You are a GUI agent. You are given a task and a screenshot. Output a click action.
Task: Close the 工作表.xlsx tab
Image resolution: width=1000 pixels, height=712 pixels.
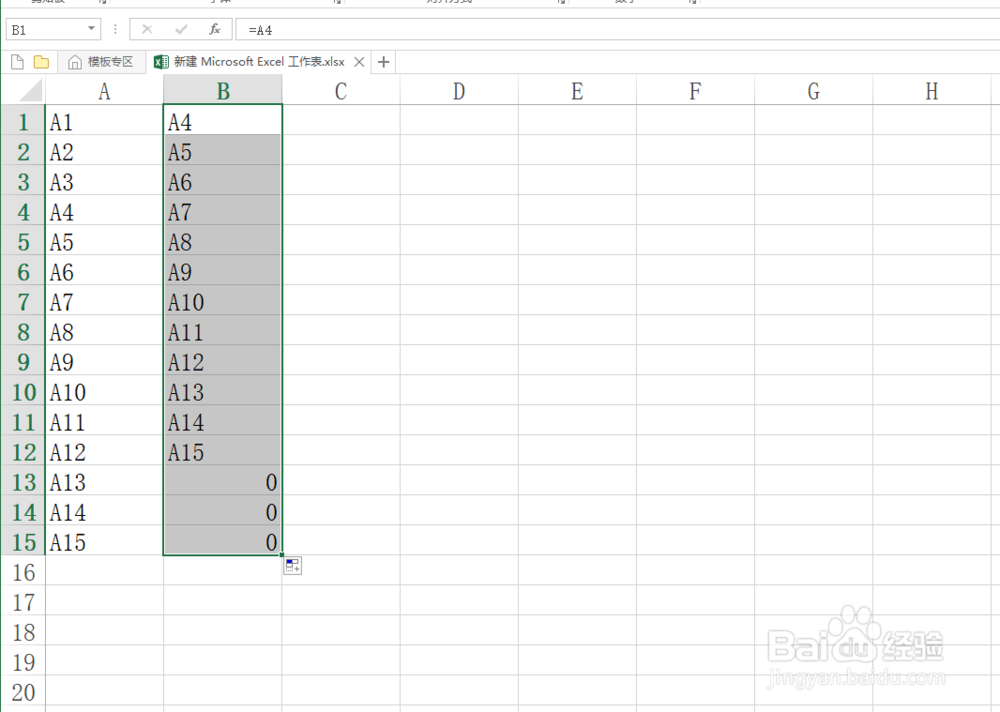(x=359, y=62)
